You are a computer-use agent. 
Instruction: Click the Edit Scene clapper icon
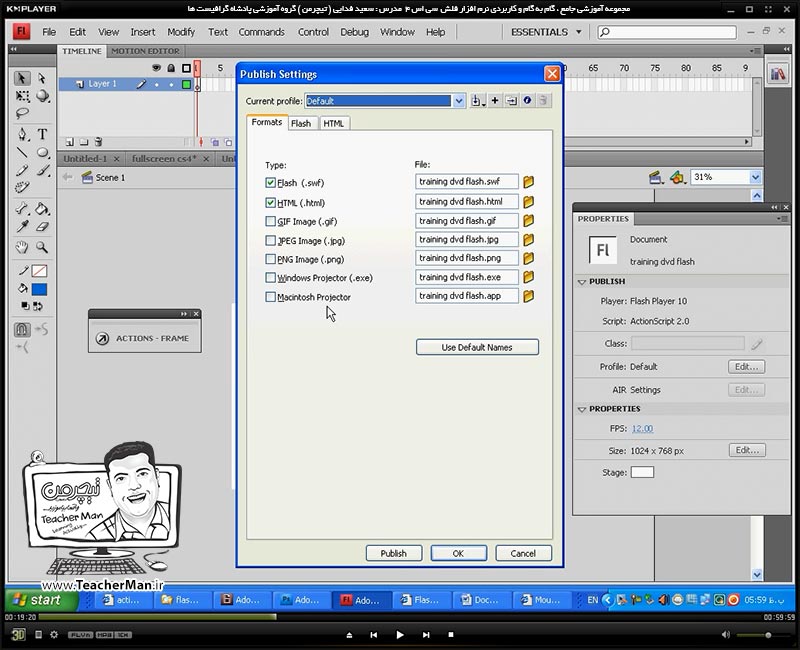coord(656,178)
